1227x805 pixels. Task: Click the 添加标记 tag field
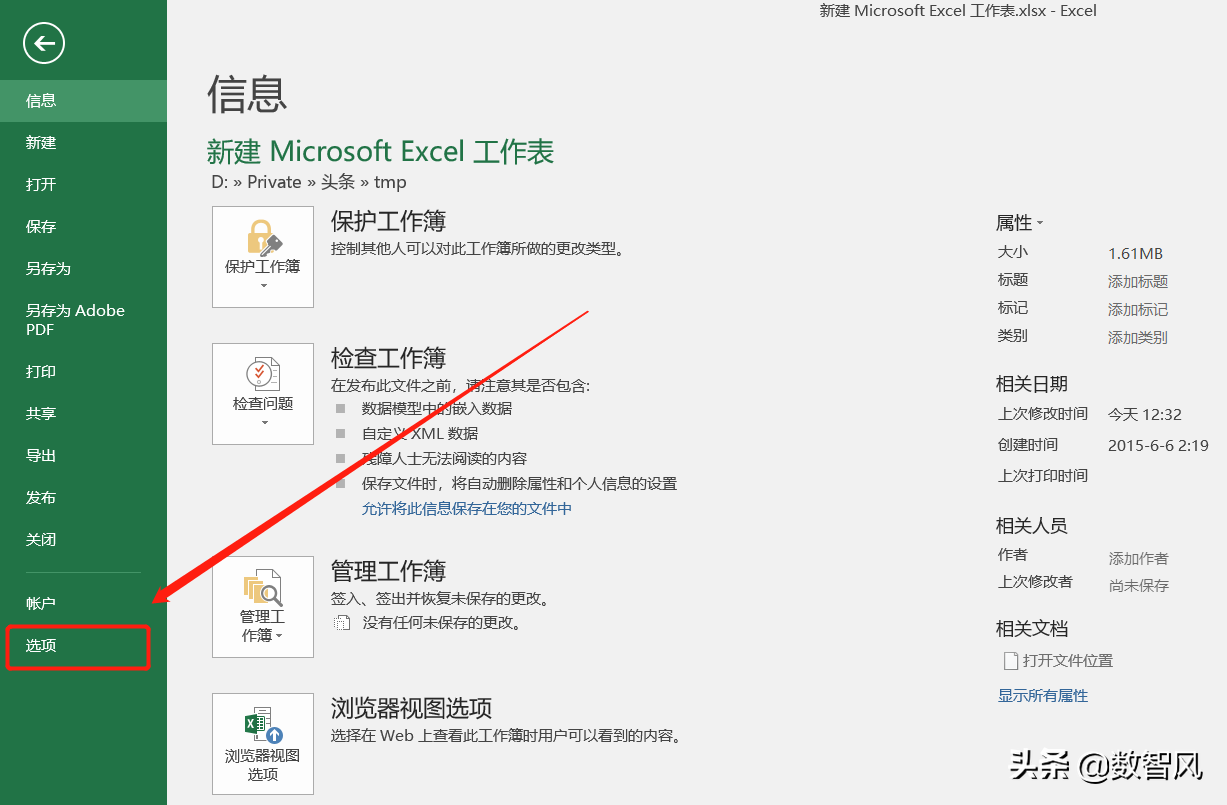1138,310
